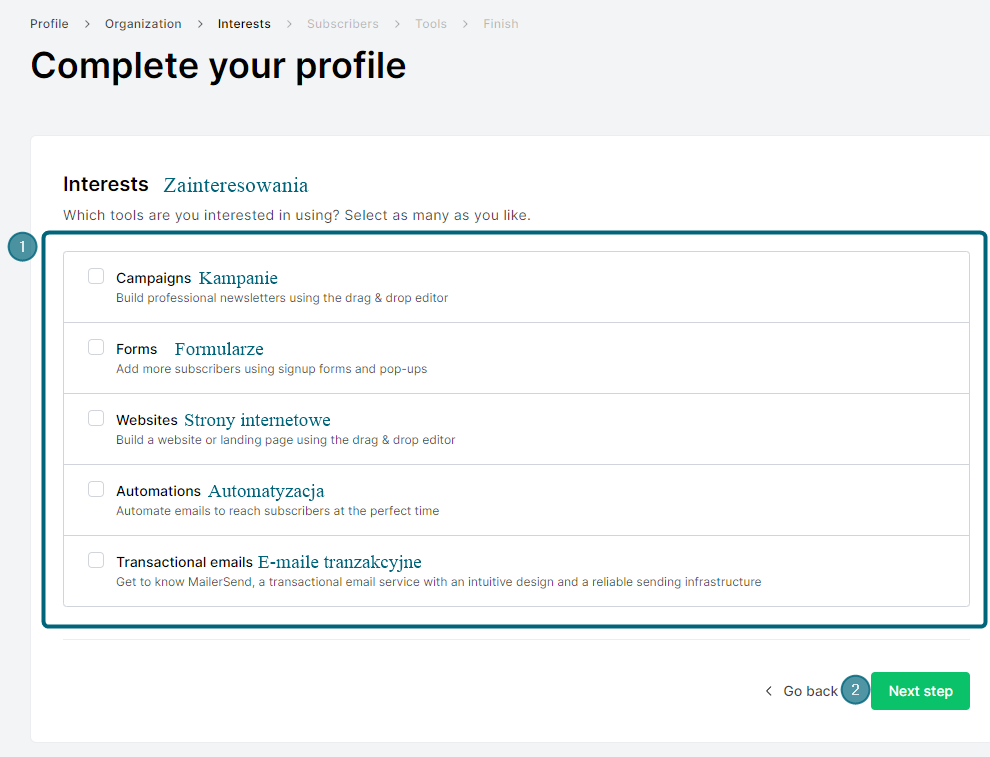Enable the Forms checkbox
990x757 pixels.
(96, 347)
